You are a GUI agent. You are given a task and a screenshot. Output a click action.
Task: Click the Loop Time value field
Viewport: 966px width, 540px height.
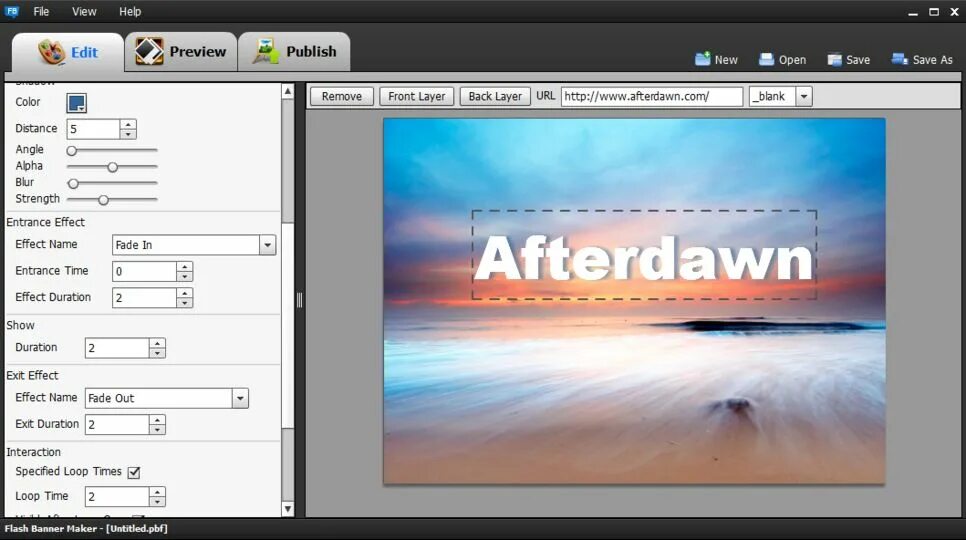117,496
